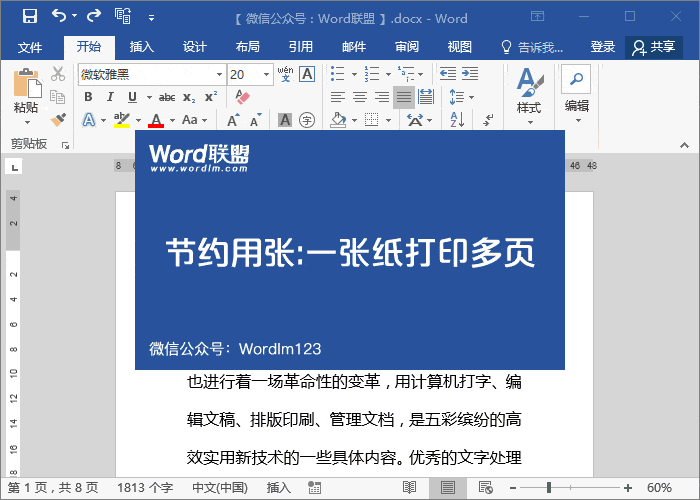Click the Clear Formatting eraser icon
700x500 pixels.
coord(240,97)
